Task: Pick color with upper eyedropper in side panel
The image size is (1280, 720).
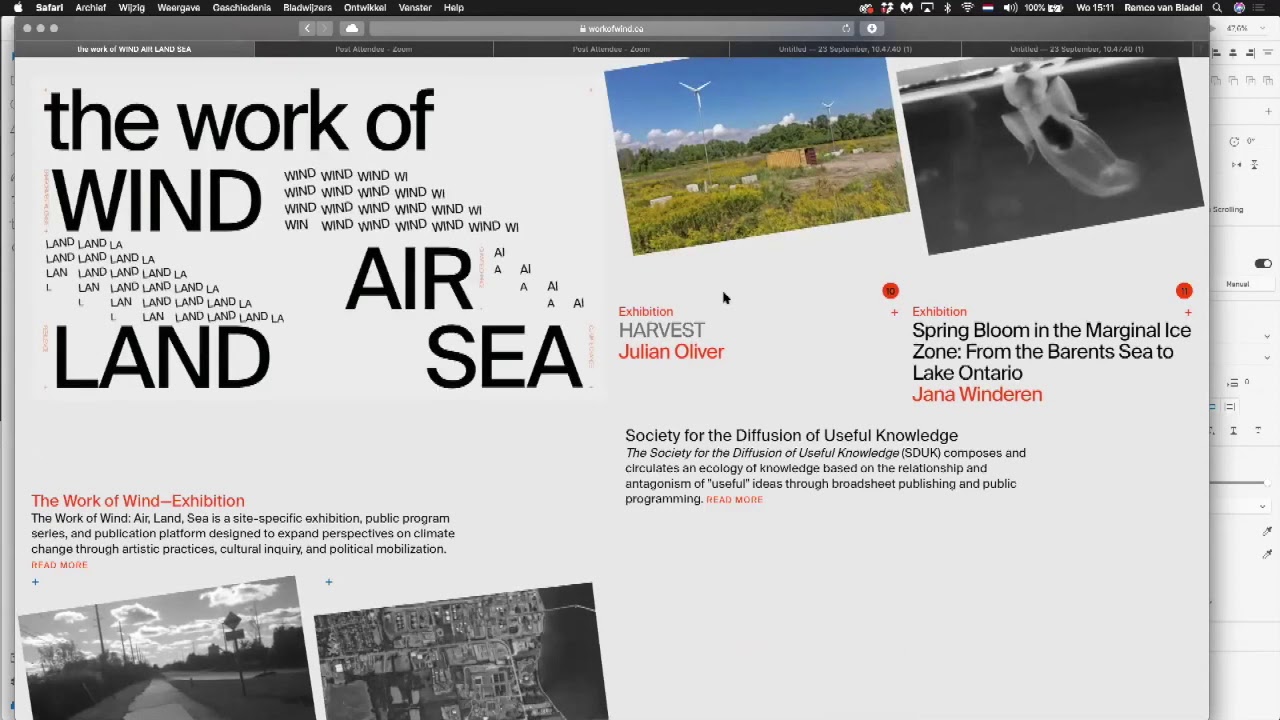Action: pos(1267,531)
